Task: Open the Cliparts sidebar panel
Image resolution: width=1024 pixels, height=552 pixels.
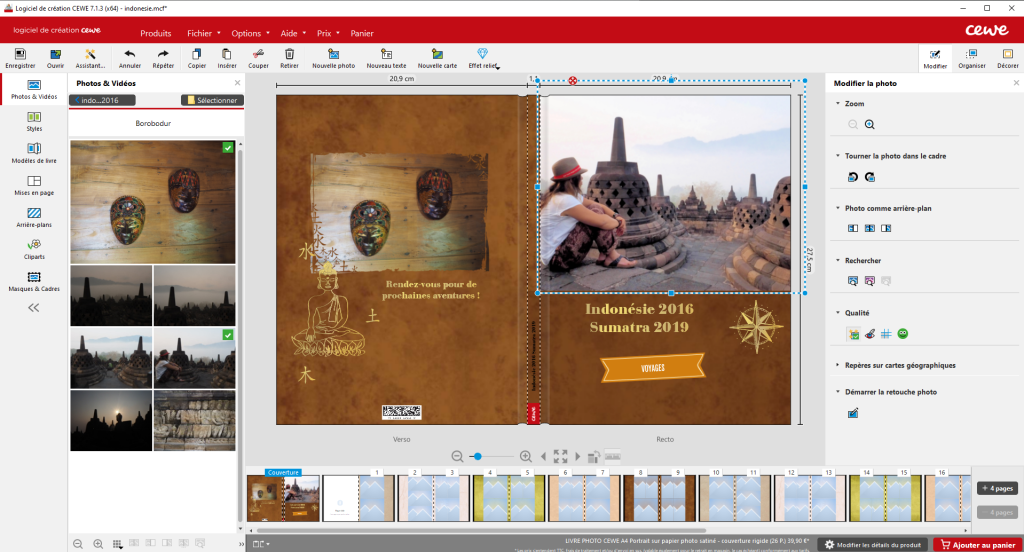Action: click(x=34, y=245)
